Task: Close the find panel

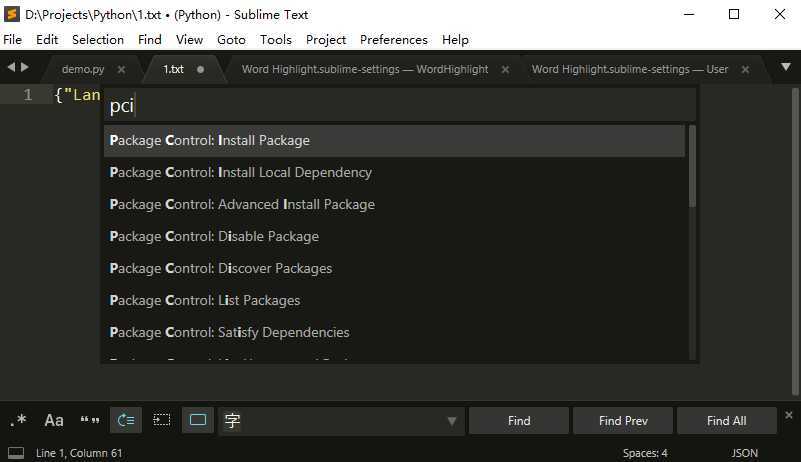Action: click(789, 415)
